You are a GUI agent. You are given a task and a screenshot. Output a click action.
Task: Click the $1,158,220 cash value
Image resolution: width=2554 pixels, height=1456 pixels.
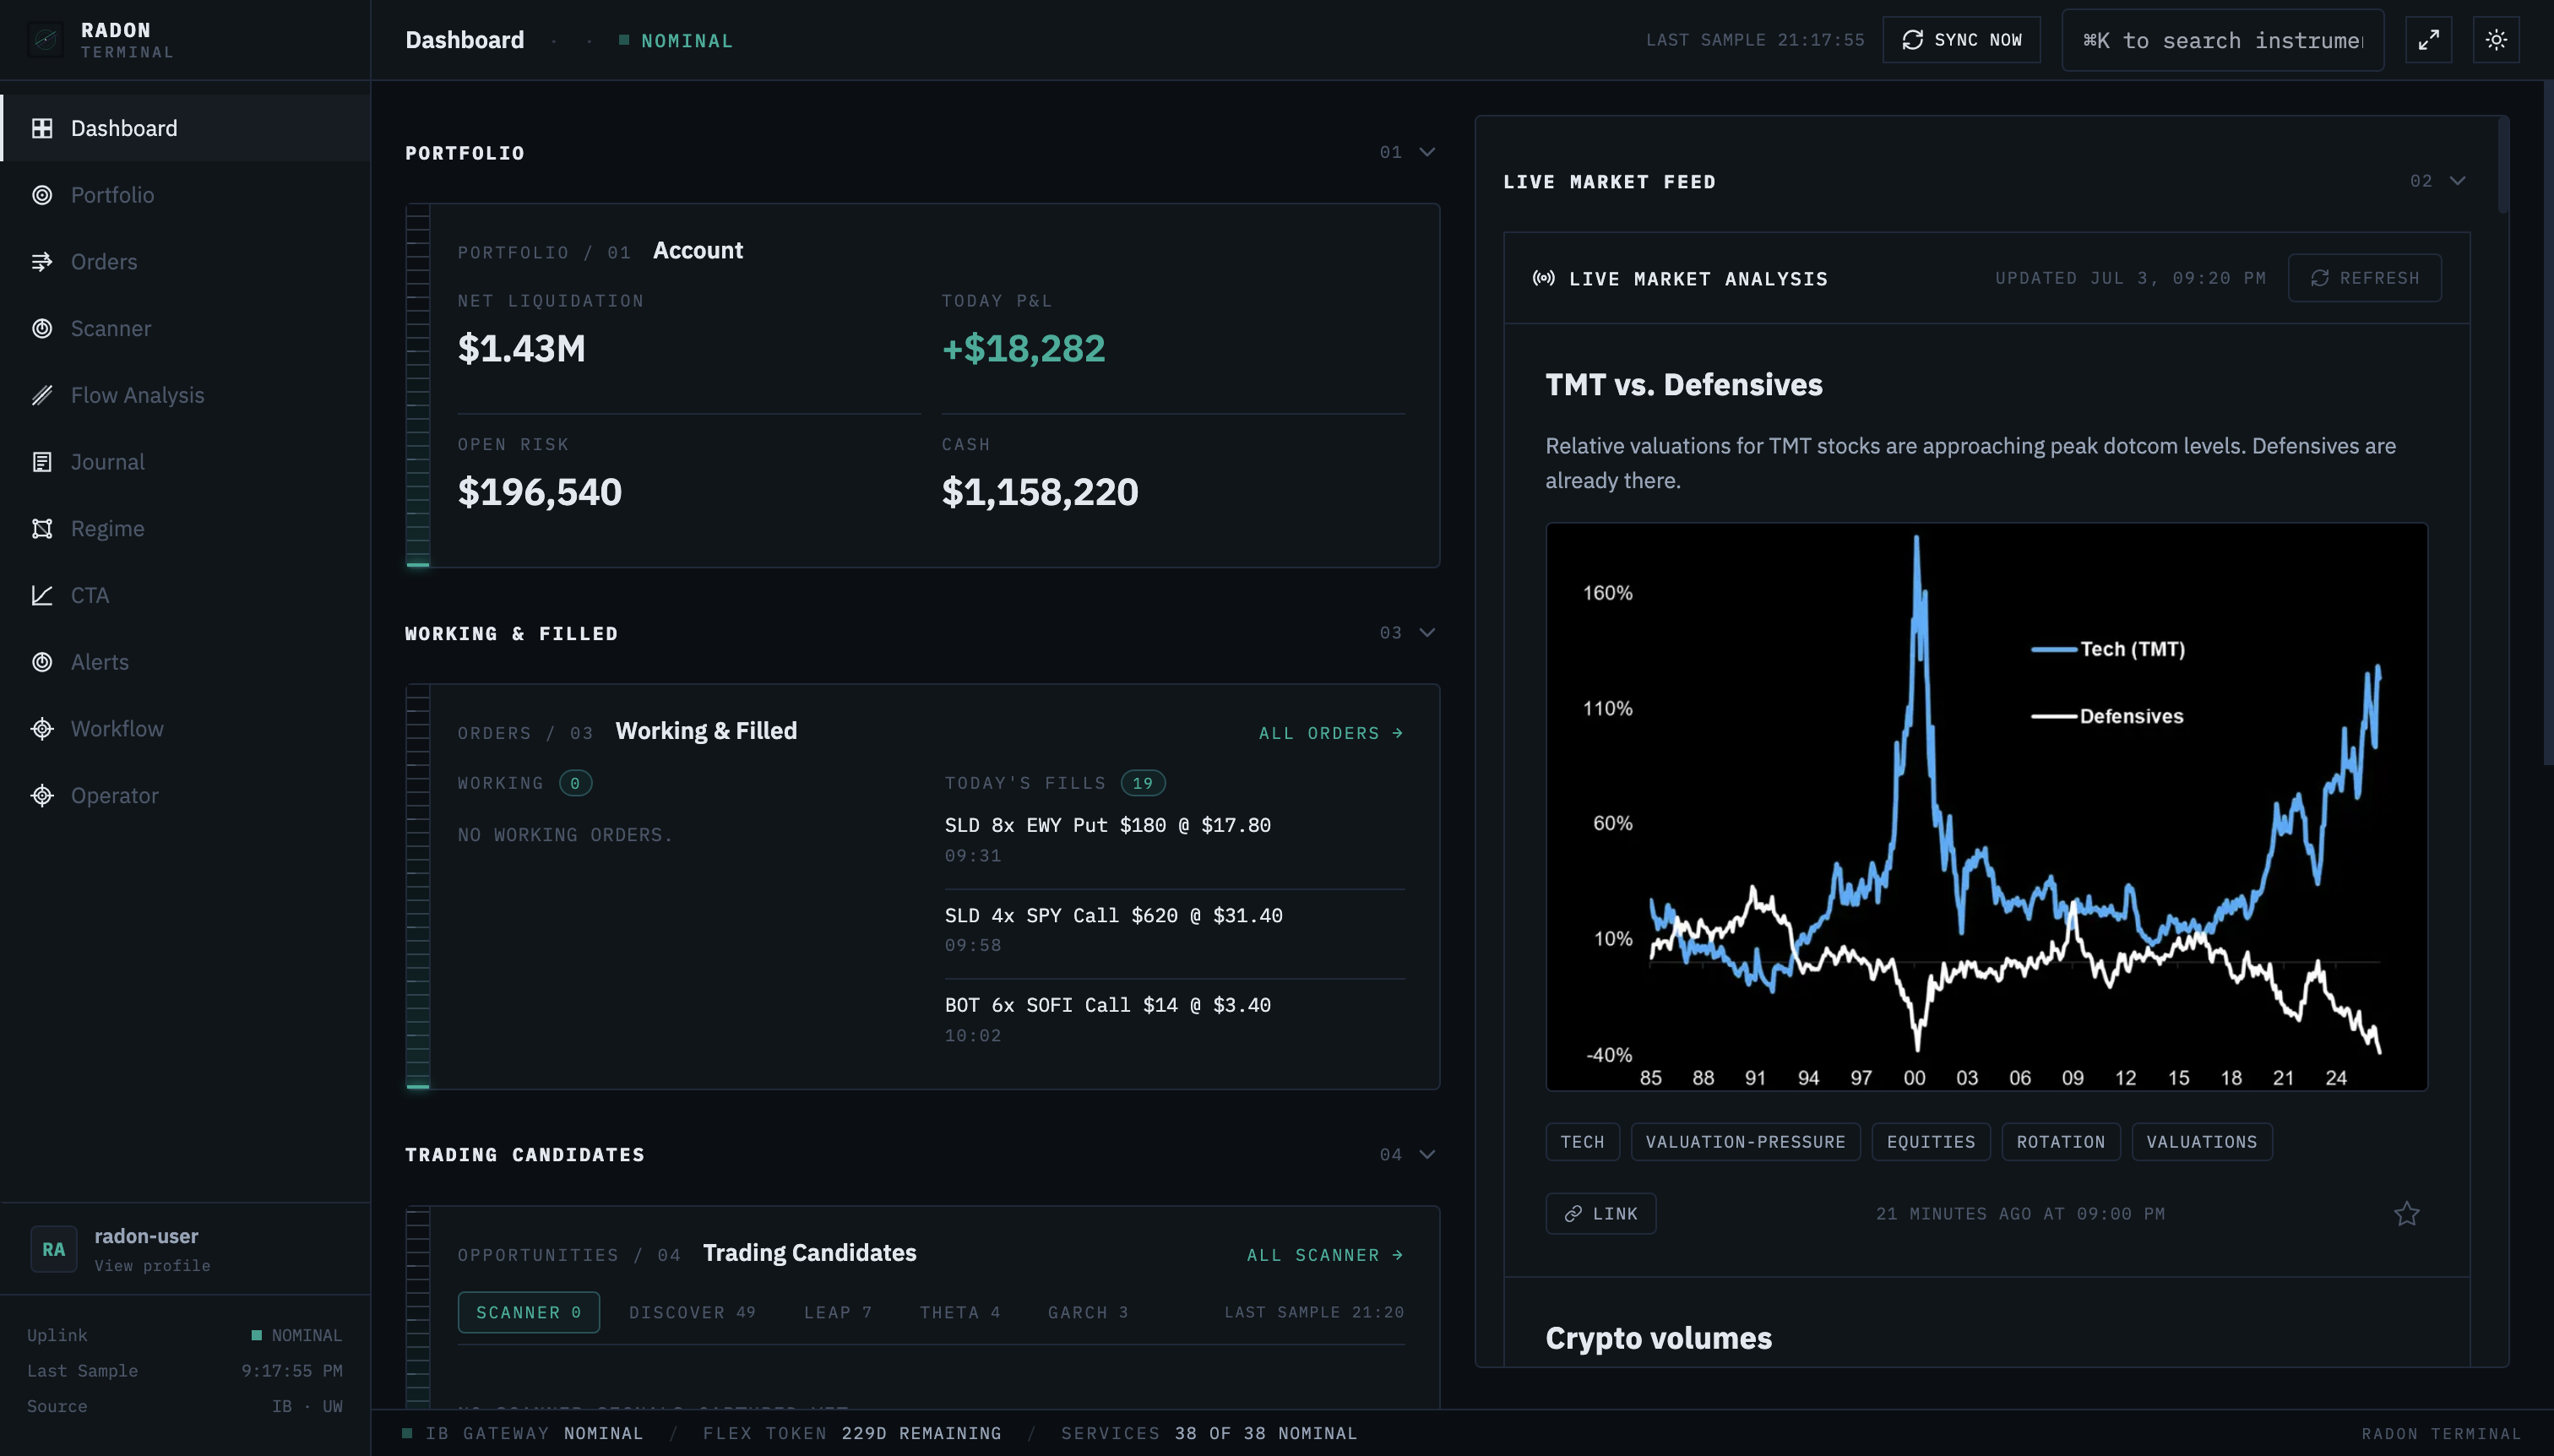point(1040,492)
